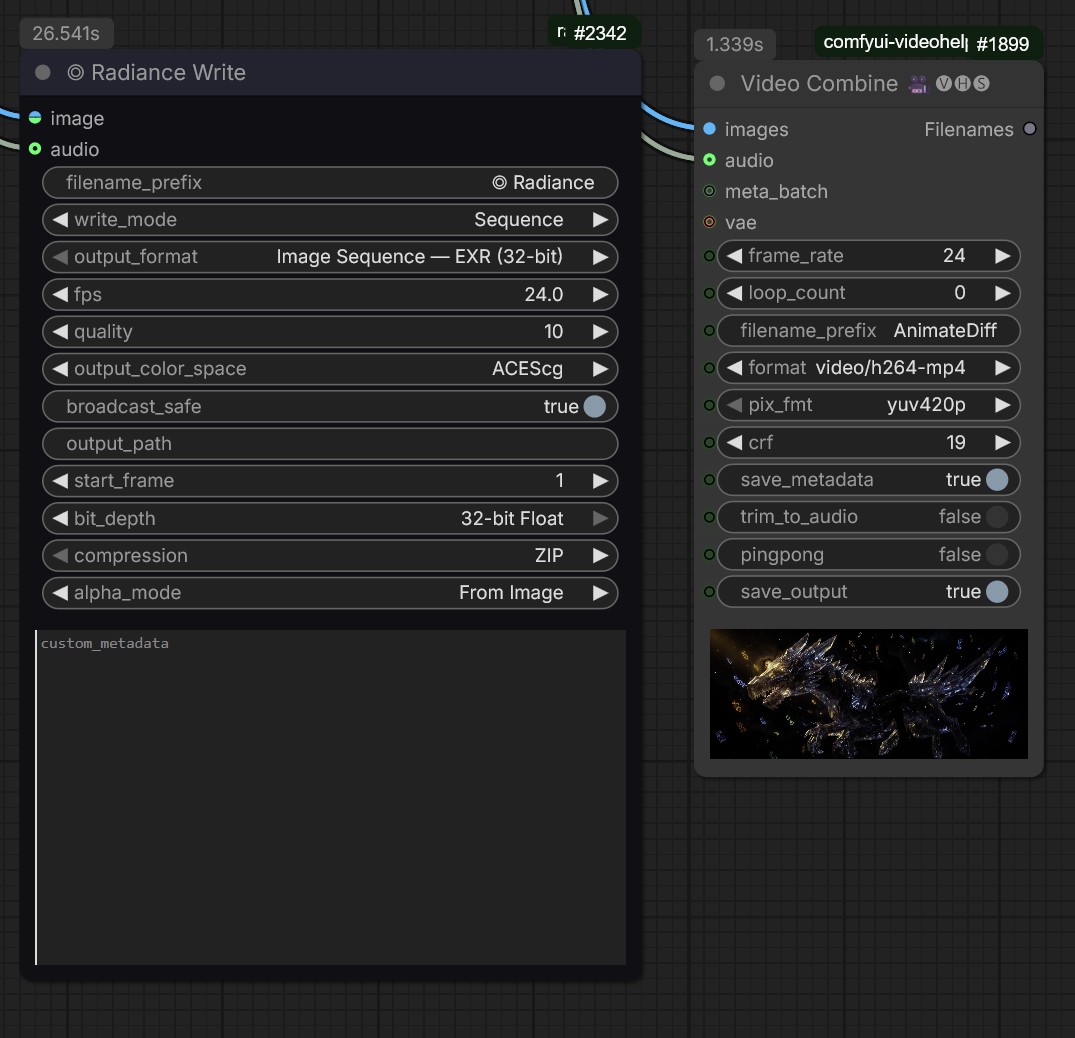Image resolution: width=1075 pixels, height=1038 pixels.
Task: Open the output_color_space dropdown
Action: point(330,369)
